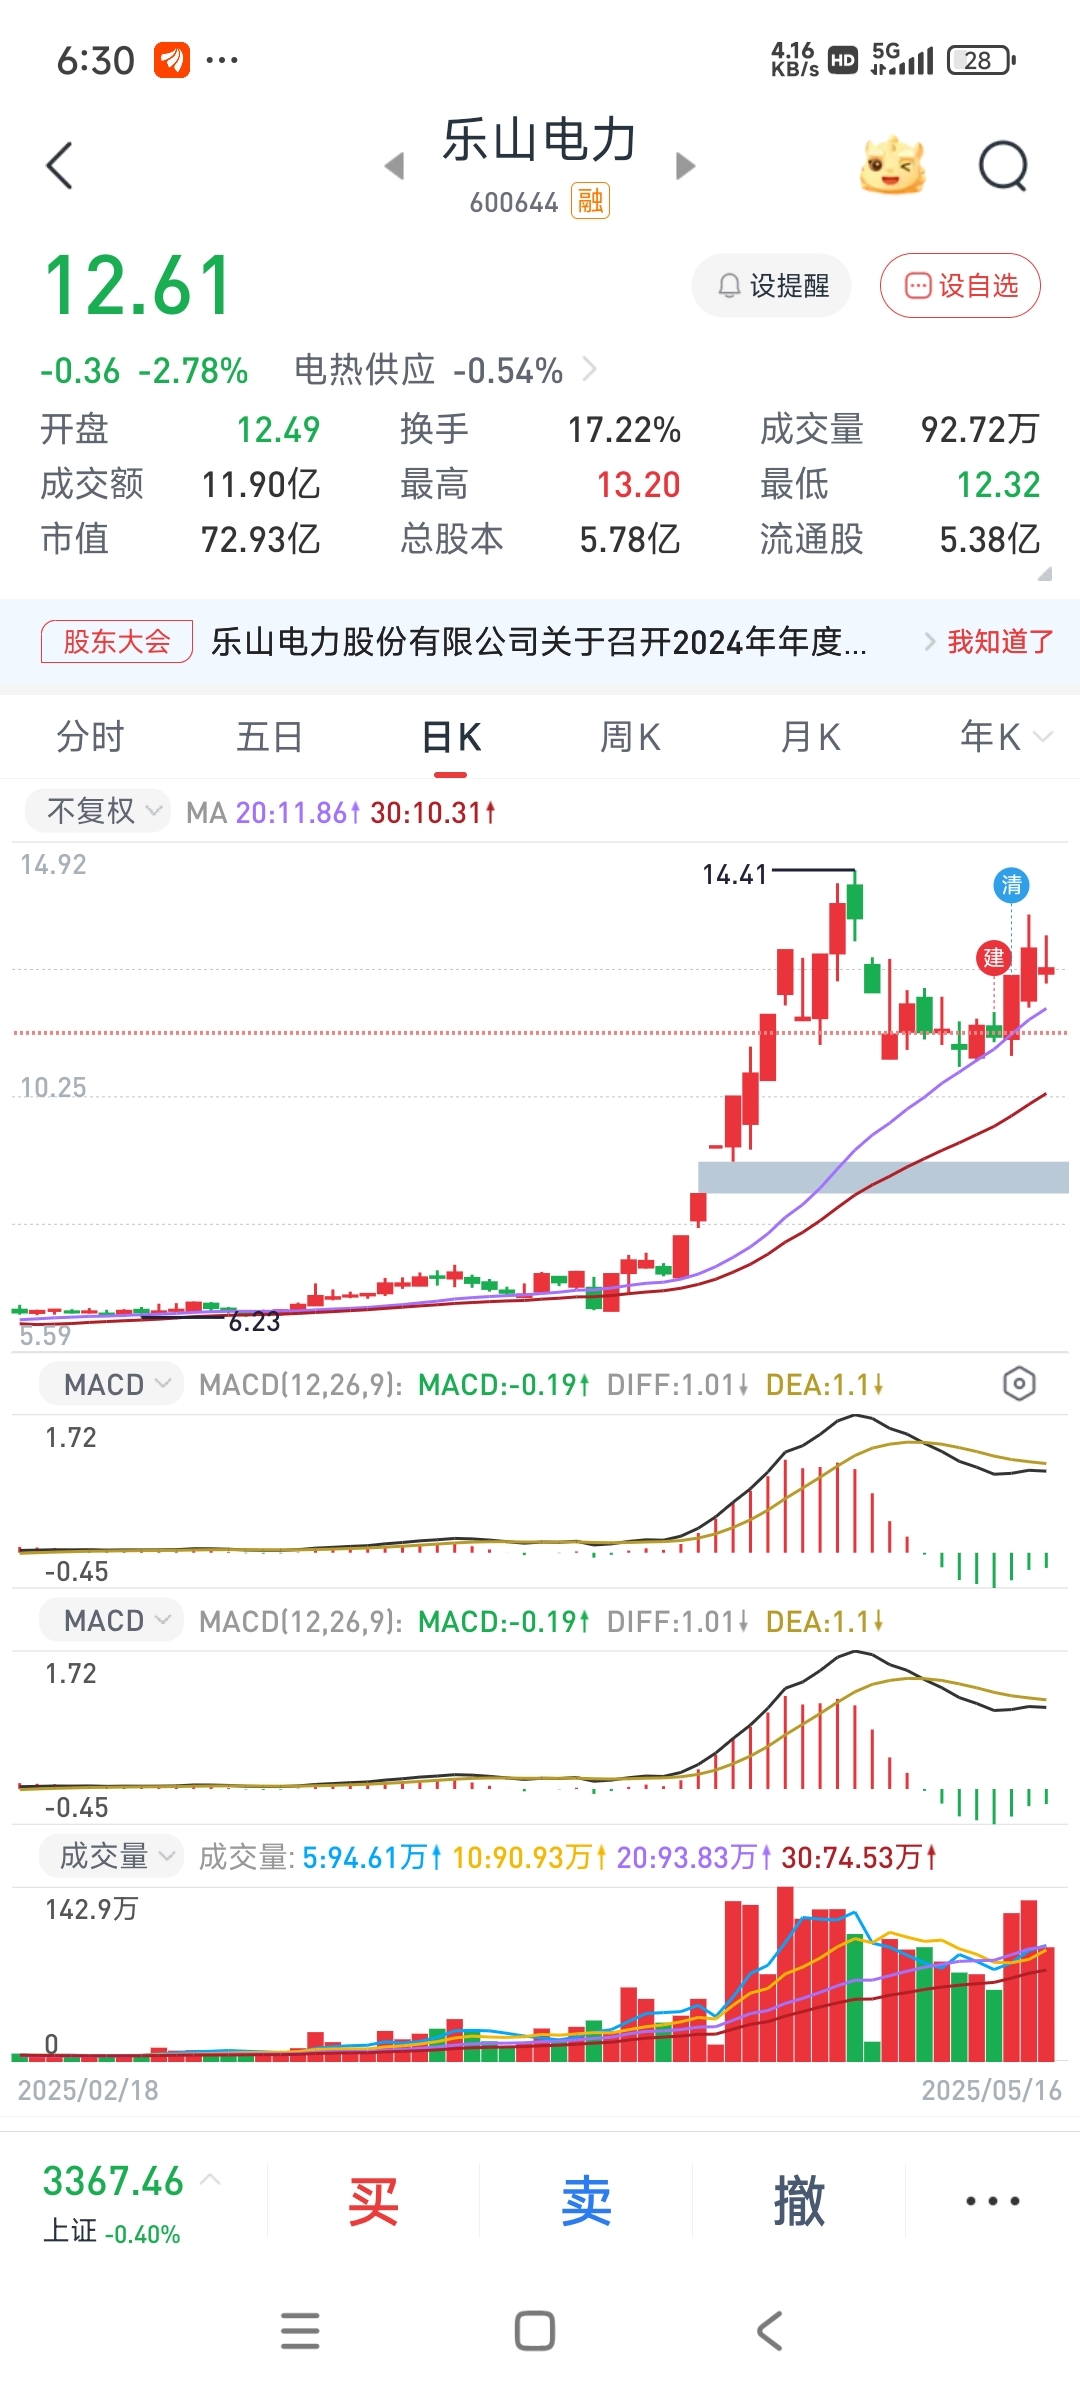This screenshot has height=2400, width=1080.
Task: Tap the 清 marker on chart
Action: 1012,885
